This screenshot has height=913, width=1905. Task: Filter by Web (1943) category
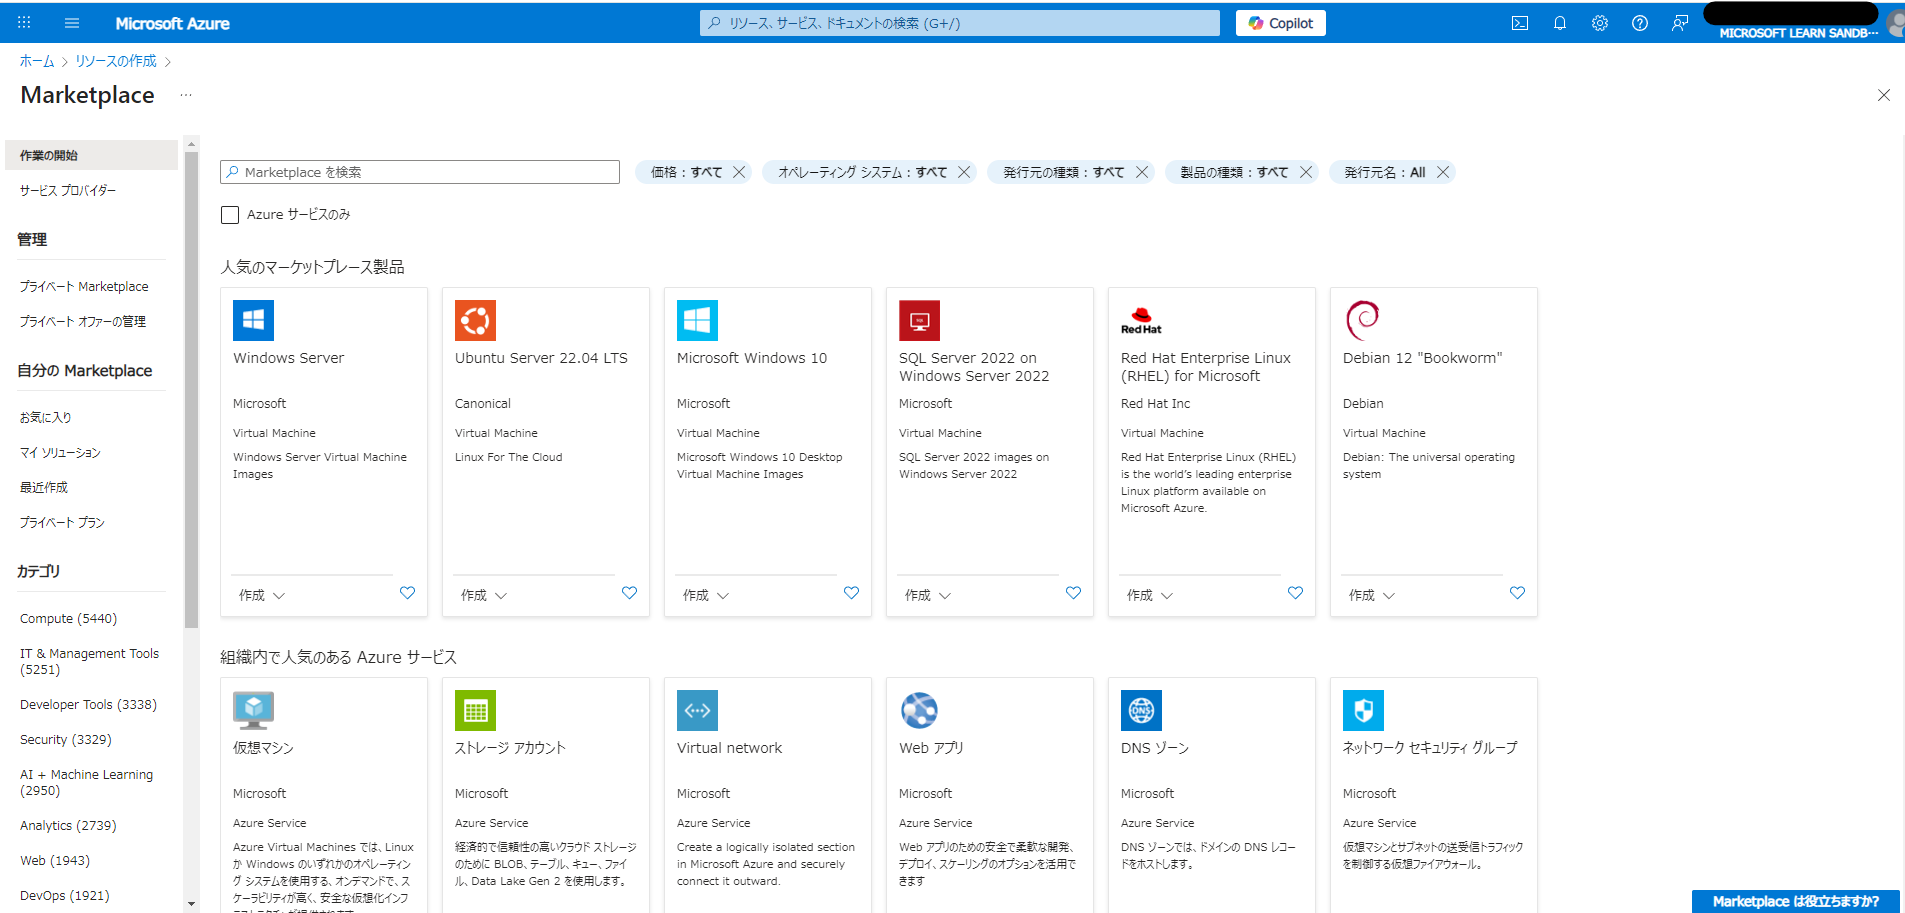[x=55, y=860]
